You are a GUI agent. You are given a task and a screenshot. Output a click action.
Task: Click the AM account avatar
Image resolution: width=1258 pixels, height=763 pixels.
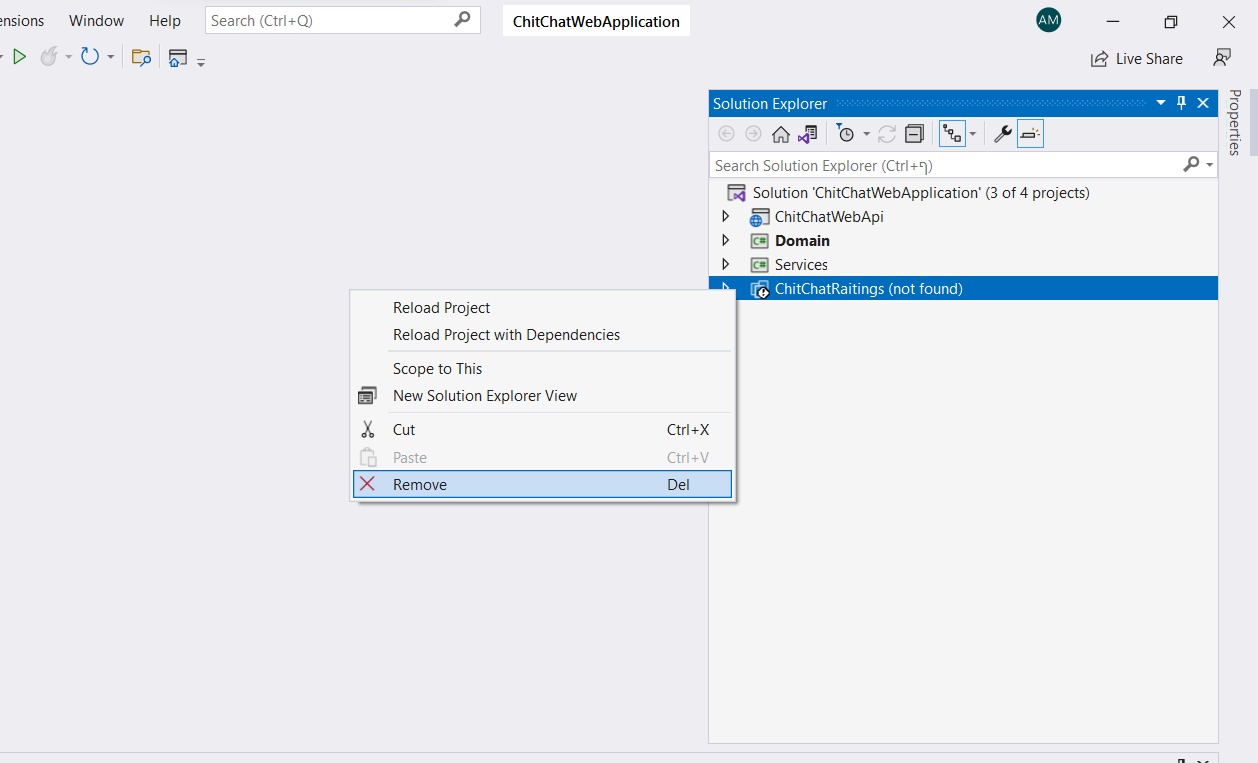click(1048, 20)
